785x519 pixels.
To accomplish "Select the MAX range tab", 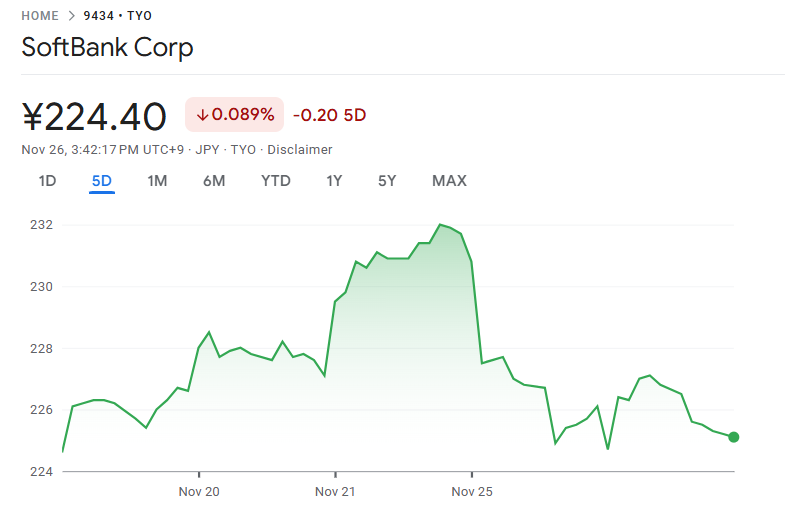I will 449,181.
